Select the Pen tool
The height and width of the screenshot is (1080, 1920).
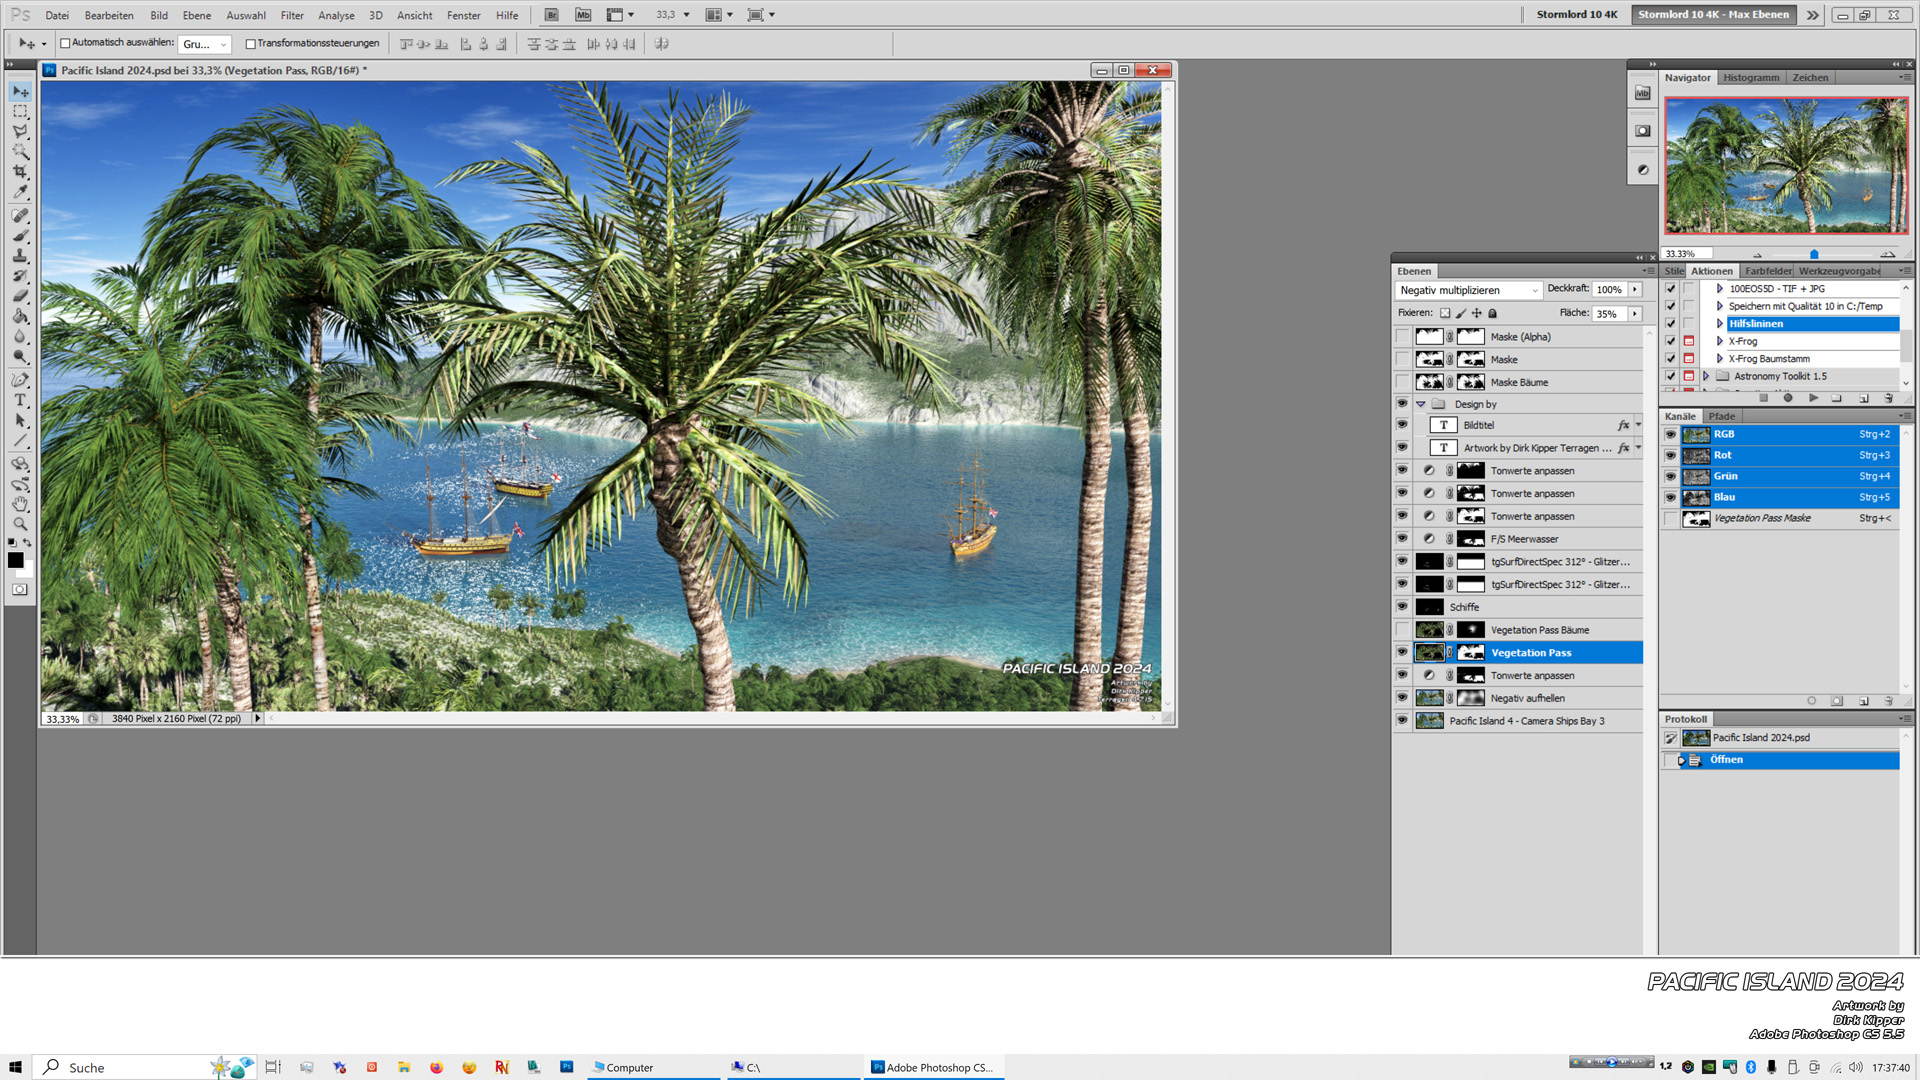pos(20,380)
